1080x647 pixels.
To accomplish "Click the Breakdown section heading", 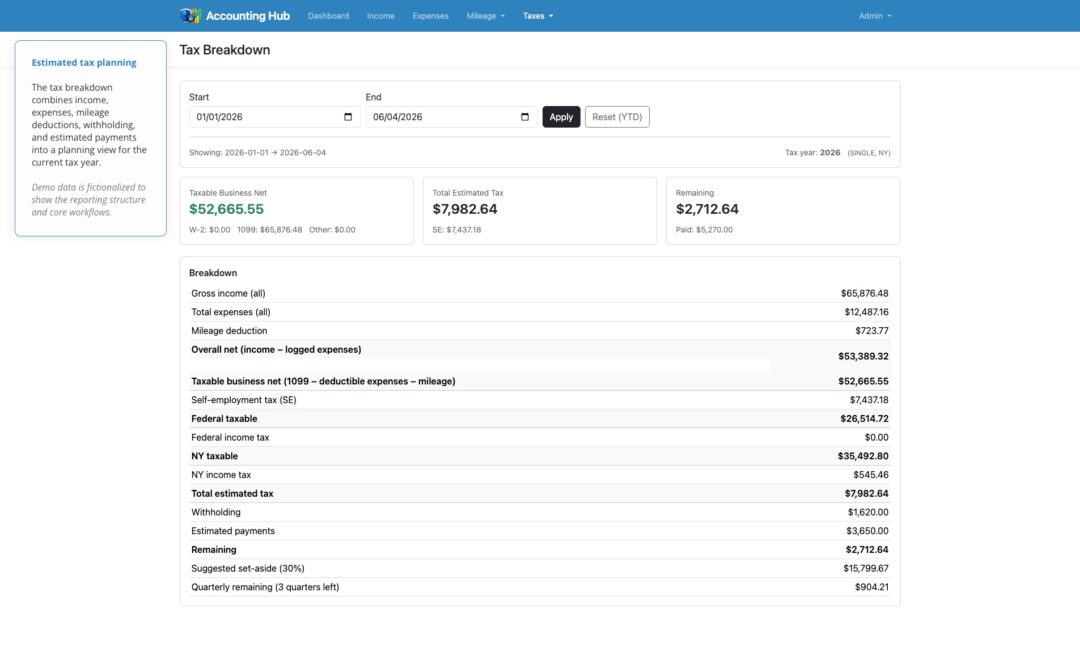I will coord(213,273).
